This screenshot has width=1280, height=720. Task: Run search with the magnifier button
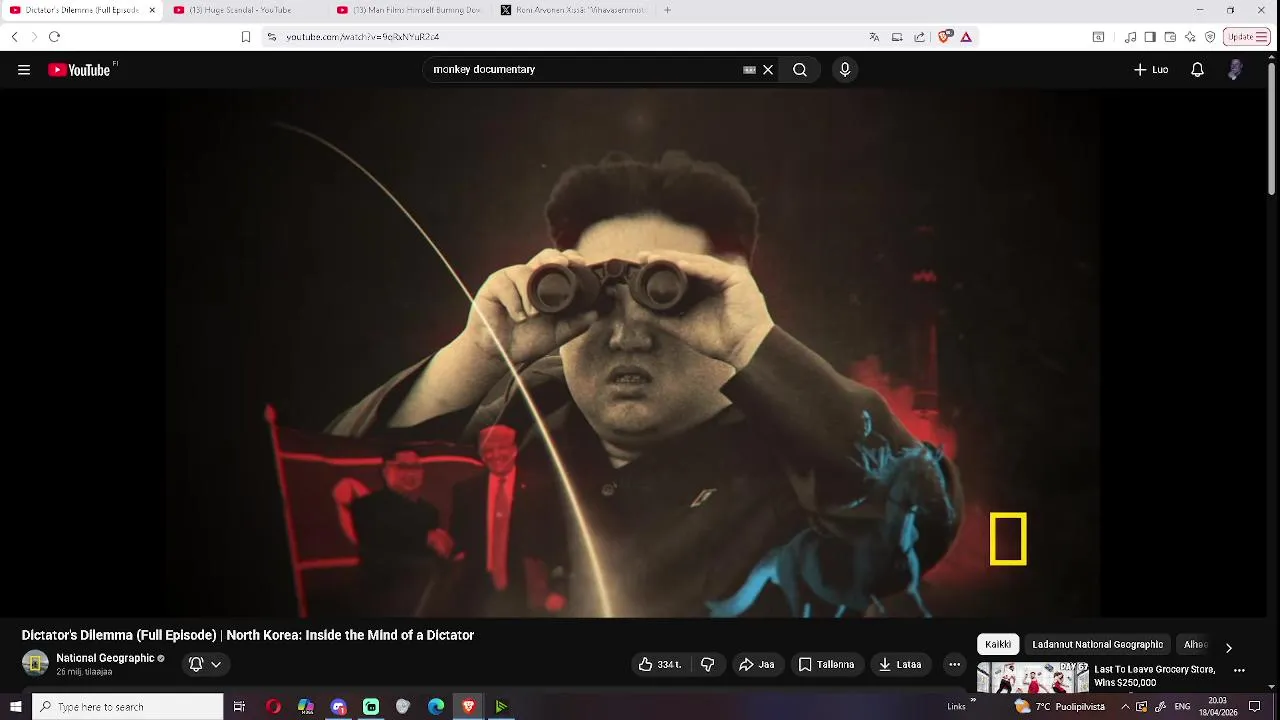[800, 70]
